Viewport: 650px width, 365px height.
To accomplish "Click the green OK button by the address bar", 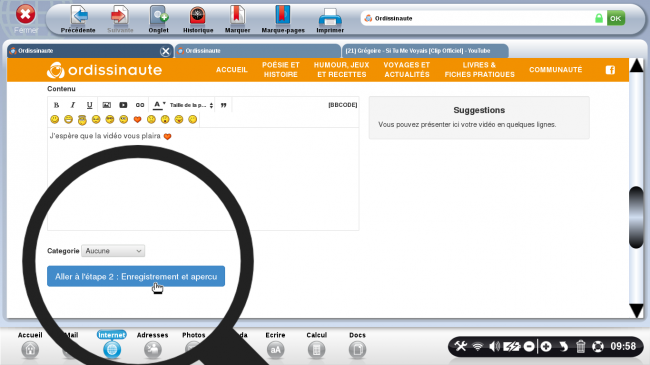I will click(x=616, y=18).
